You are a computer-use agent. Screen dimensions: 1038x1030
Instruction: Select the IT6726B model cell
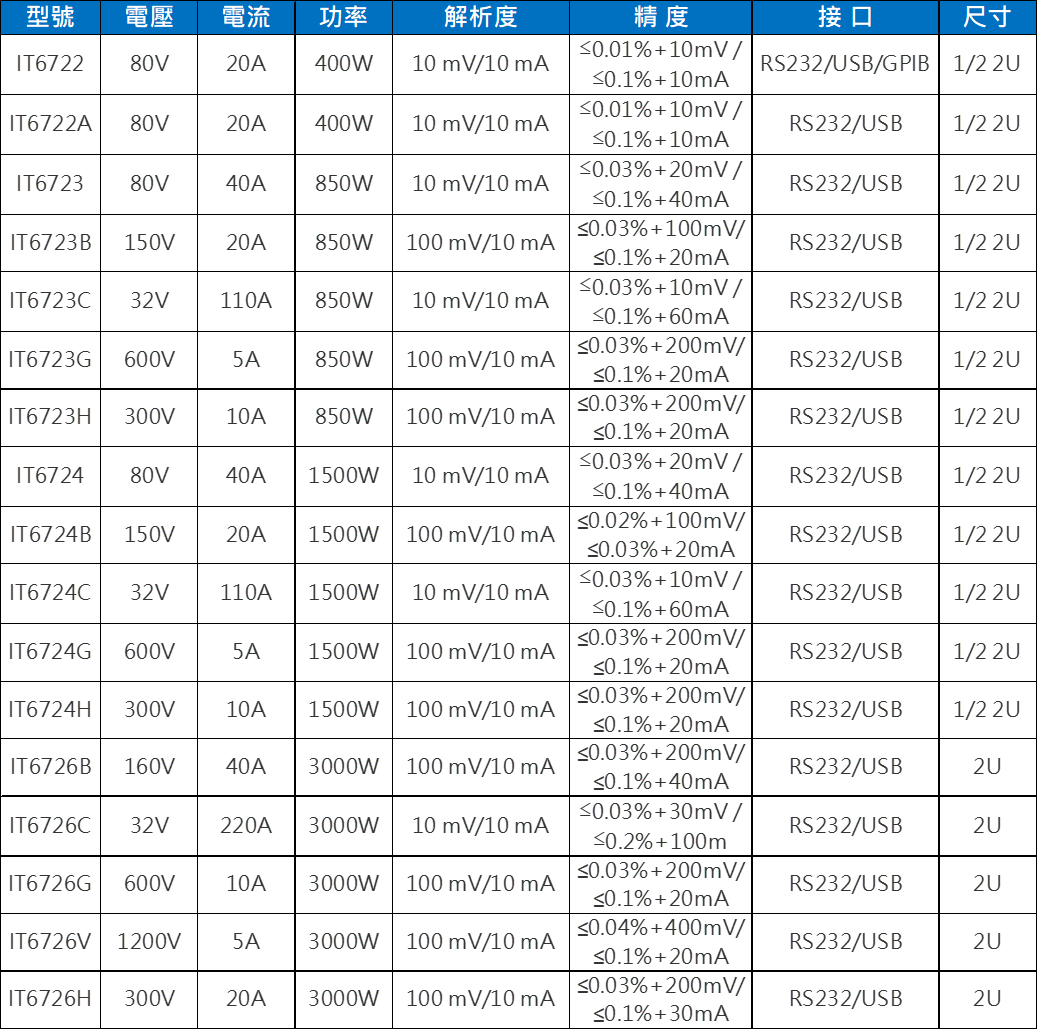coord(50,767)
